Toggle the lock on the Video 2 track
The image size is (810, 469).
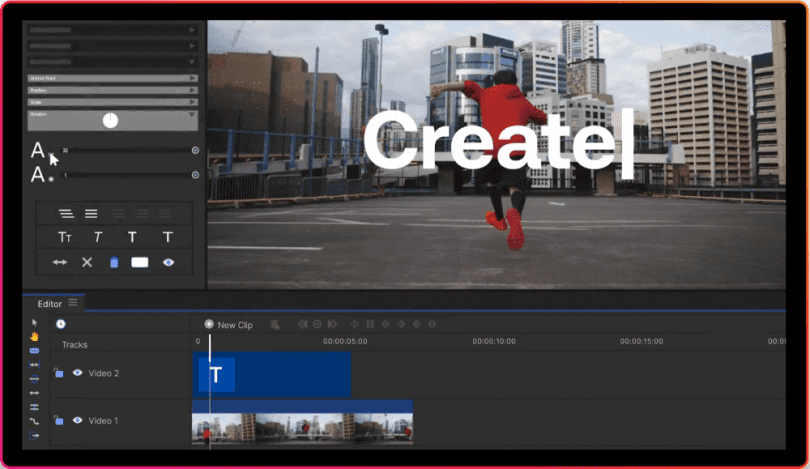58,372
